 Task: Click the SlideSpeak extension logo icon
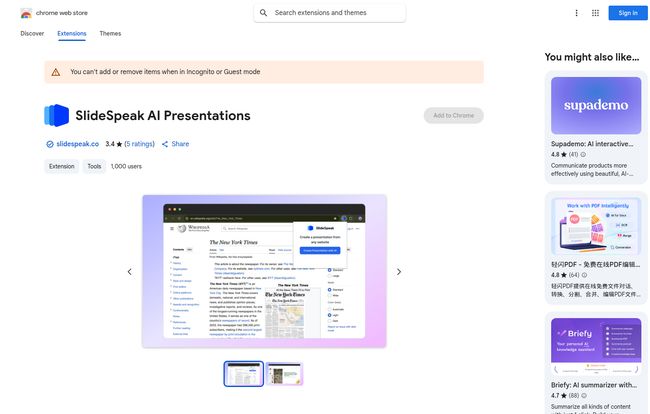click(x=57, y=116)
